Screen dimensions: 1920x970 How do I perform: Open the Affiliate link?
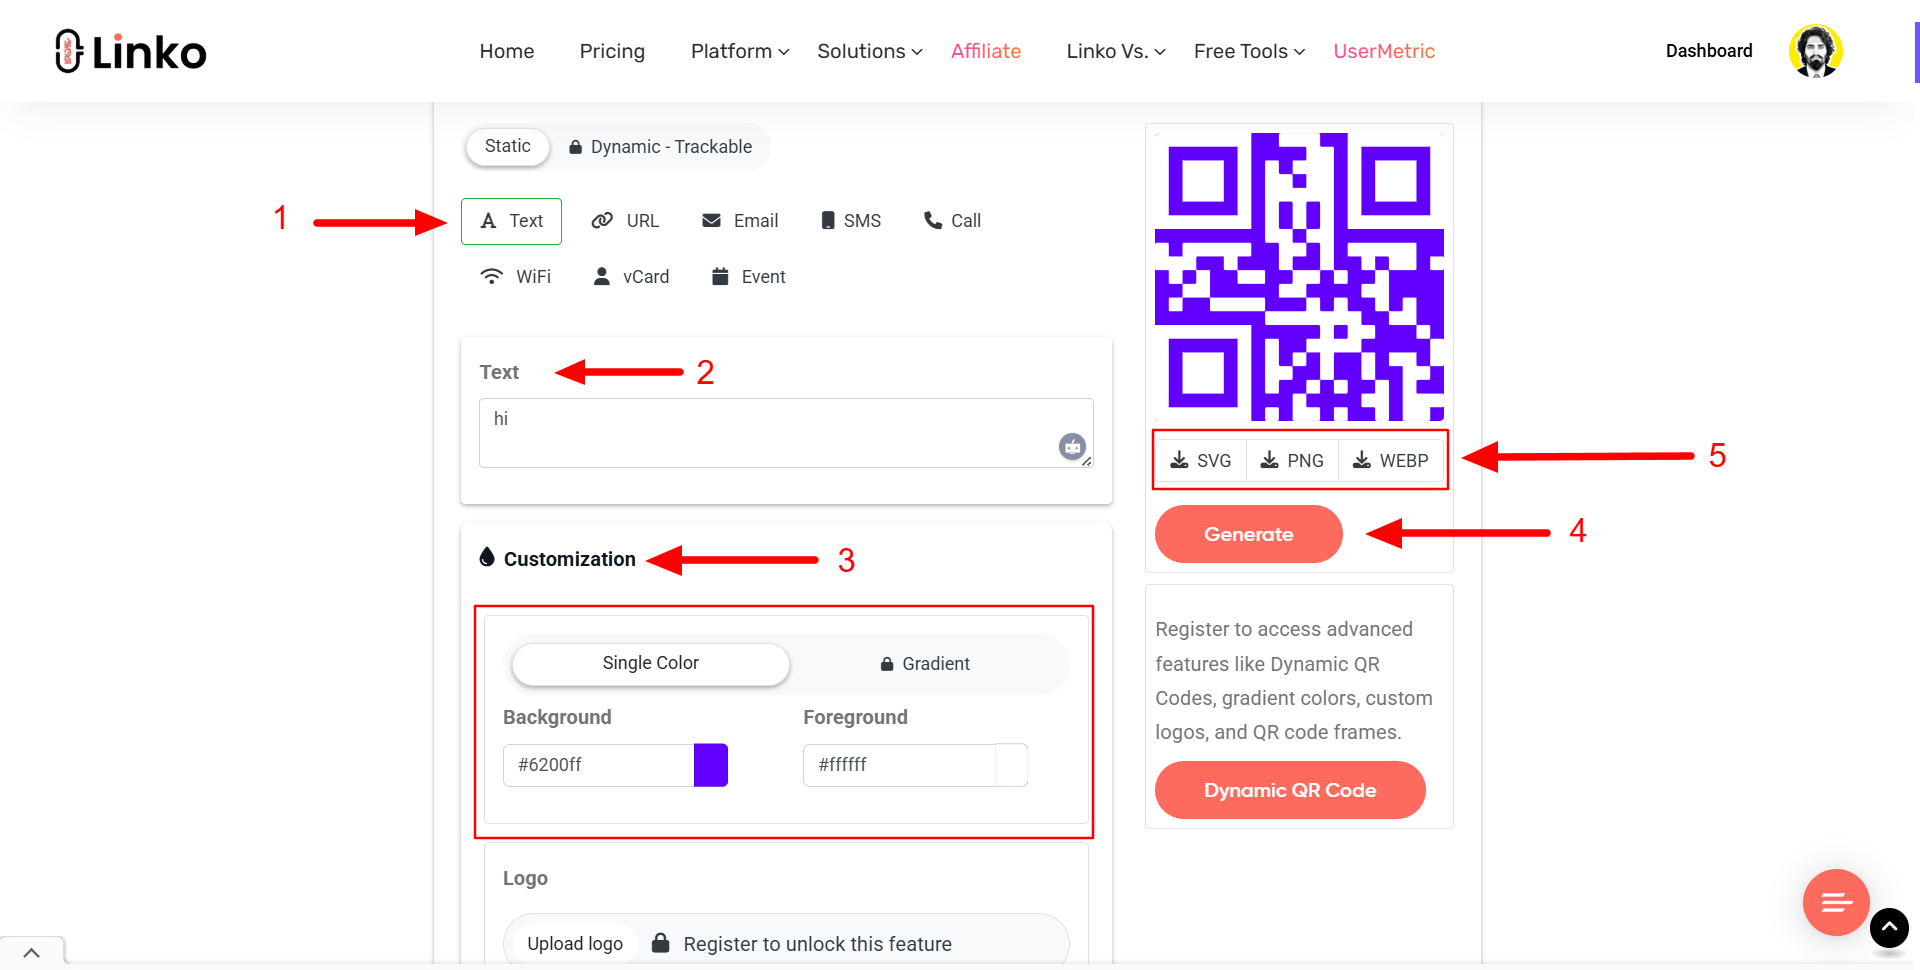986,51
